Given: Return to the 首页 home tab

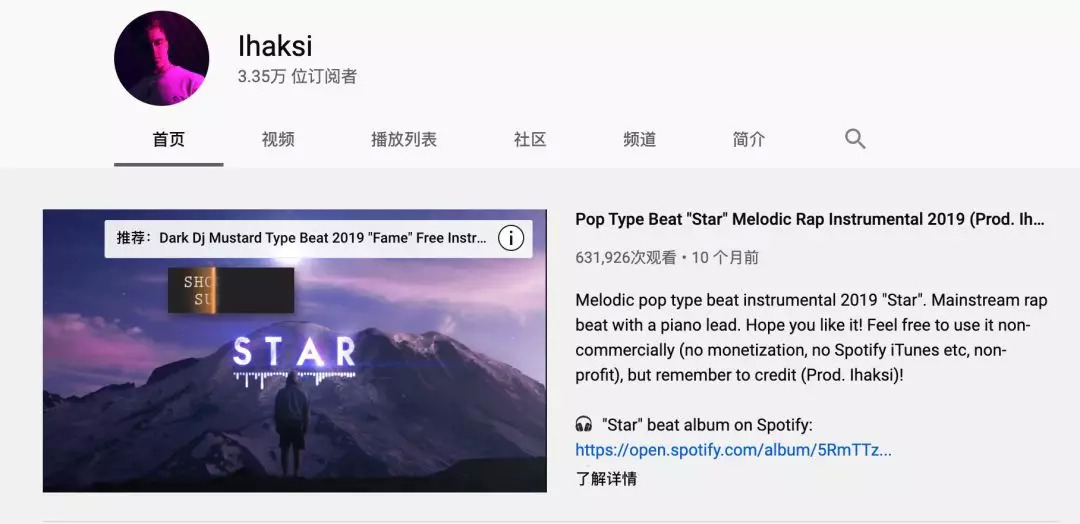Looking at the screenshot, I should [169, 139].
